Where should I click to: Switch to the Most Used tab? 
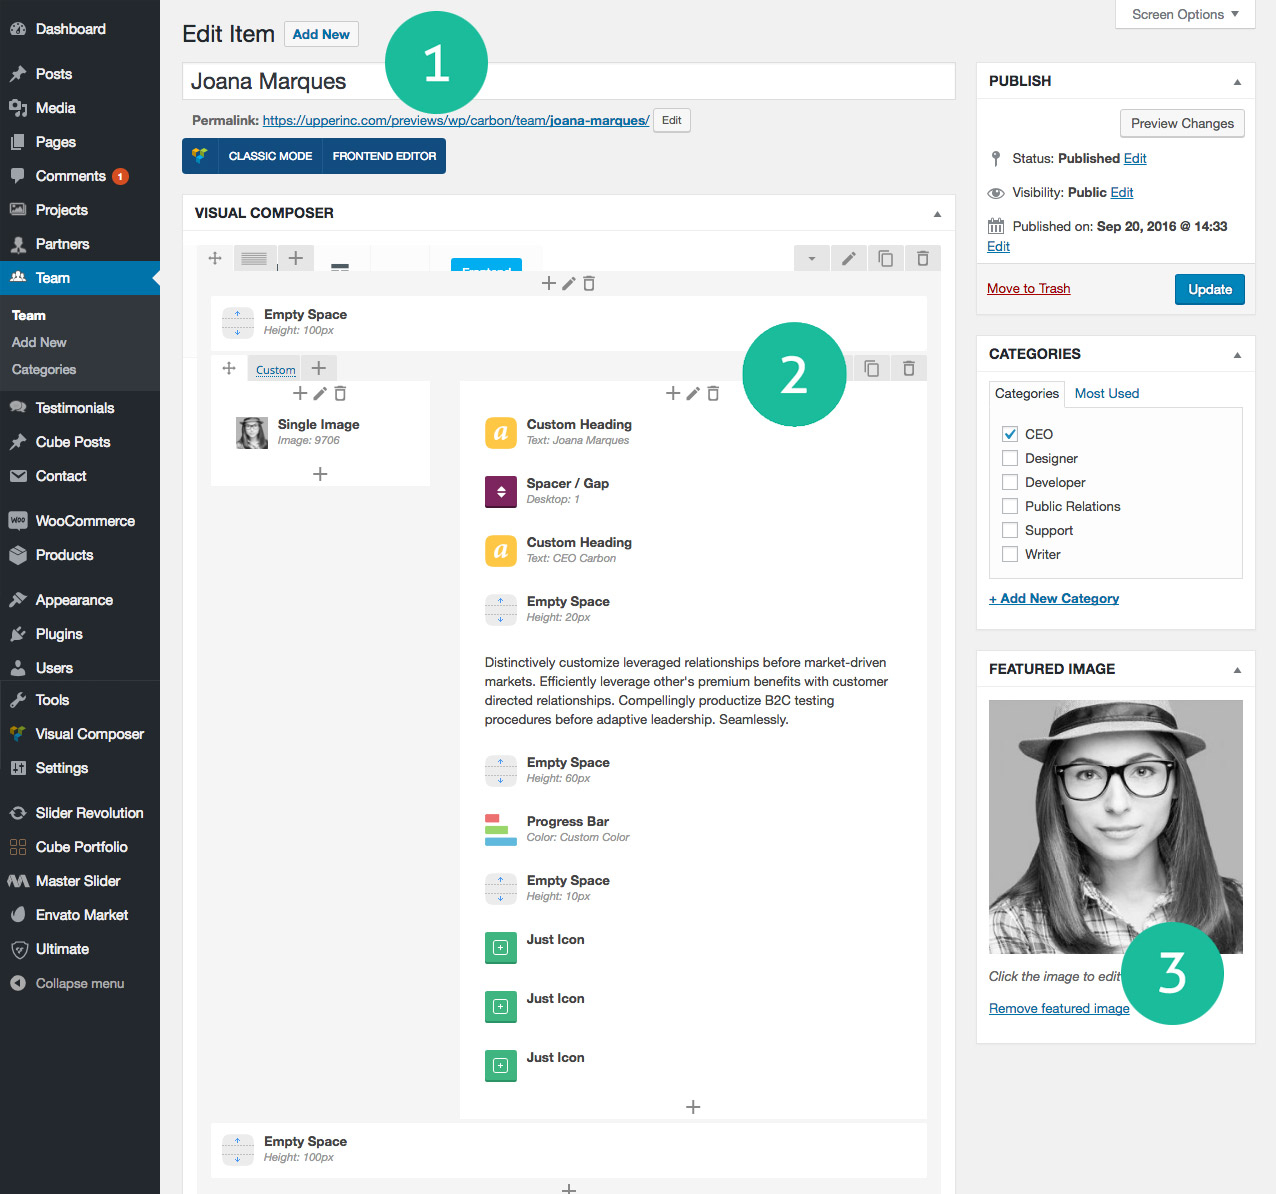pyautogui.click(x=1106, y=393)
